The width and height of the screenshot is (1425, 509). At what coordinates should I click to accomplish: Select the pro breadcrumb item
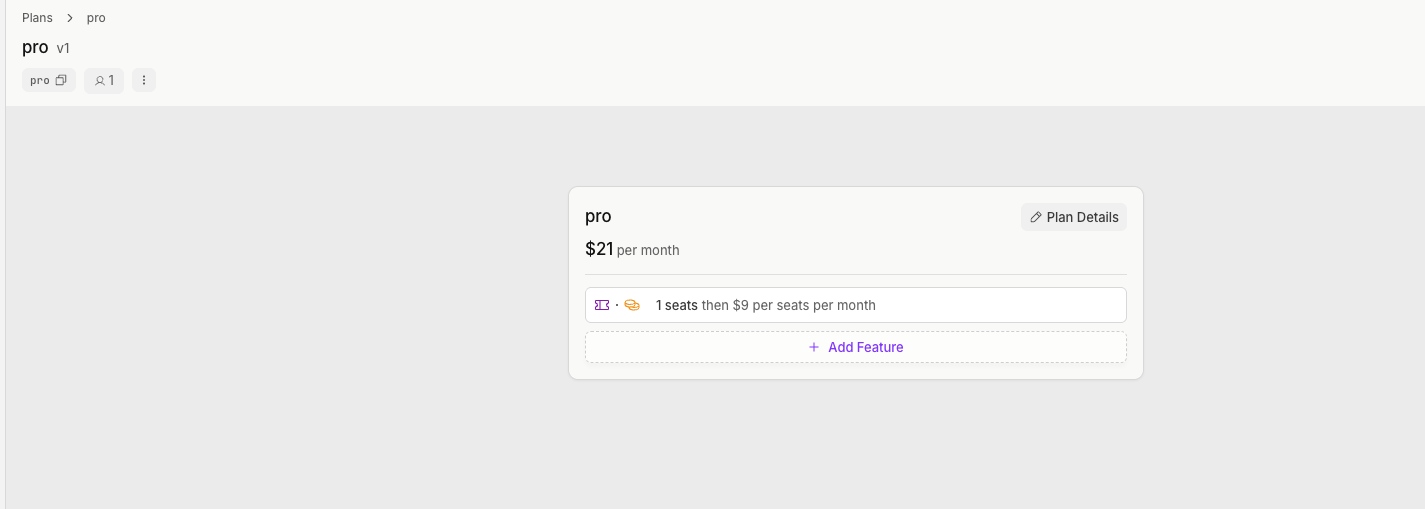(x=96, y=18)
